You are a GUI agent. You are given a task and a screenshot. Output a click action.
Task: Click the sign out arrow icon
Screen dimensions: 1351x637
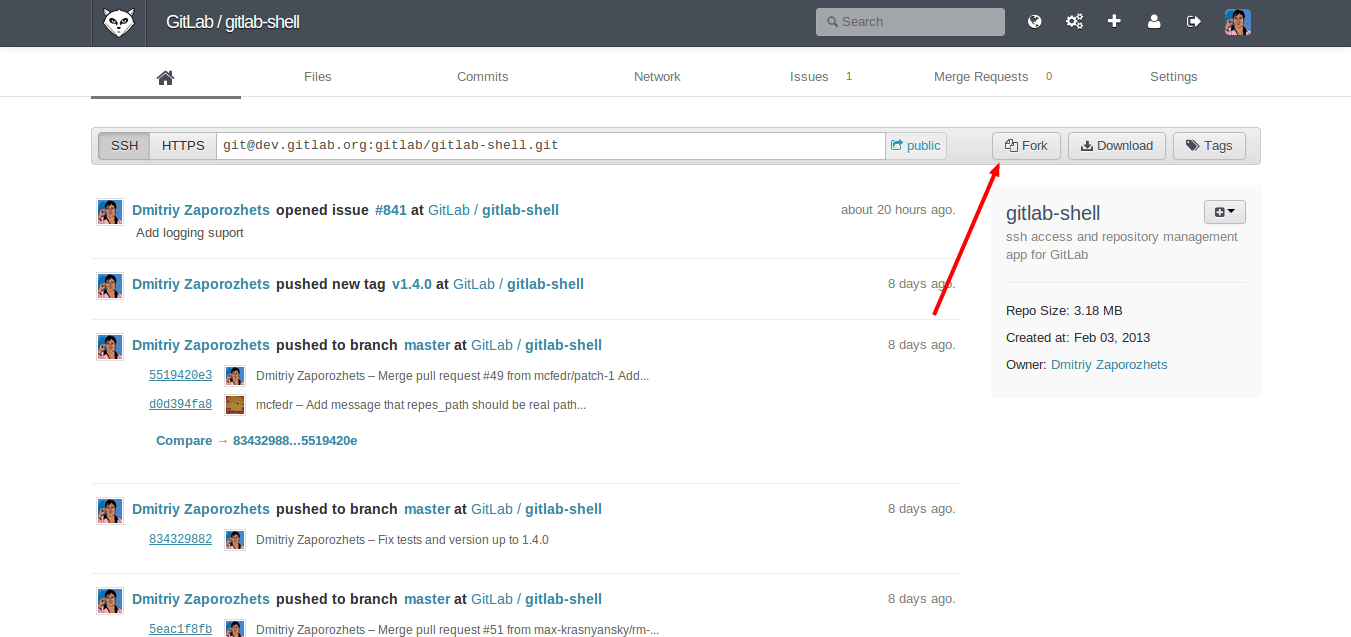(x=1193, y=21)
